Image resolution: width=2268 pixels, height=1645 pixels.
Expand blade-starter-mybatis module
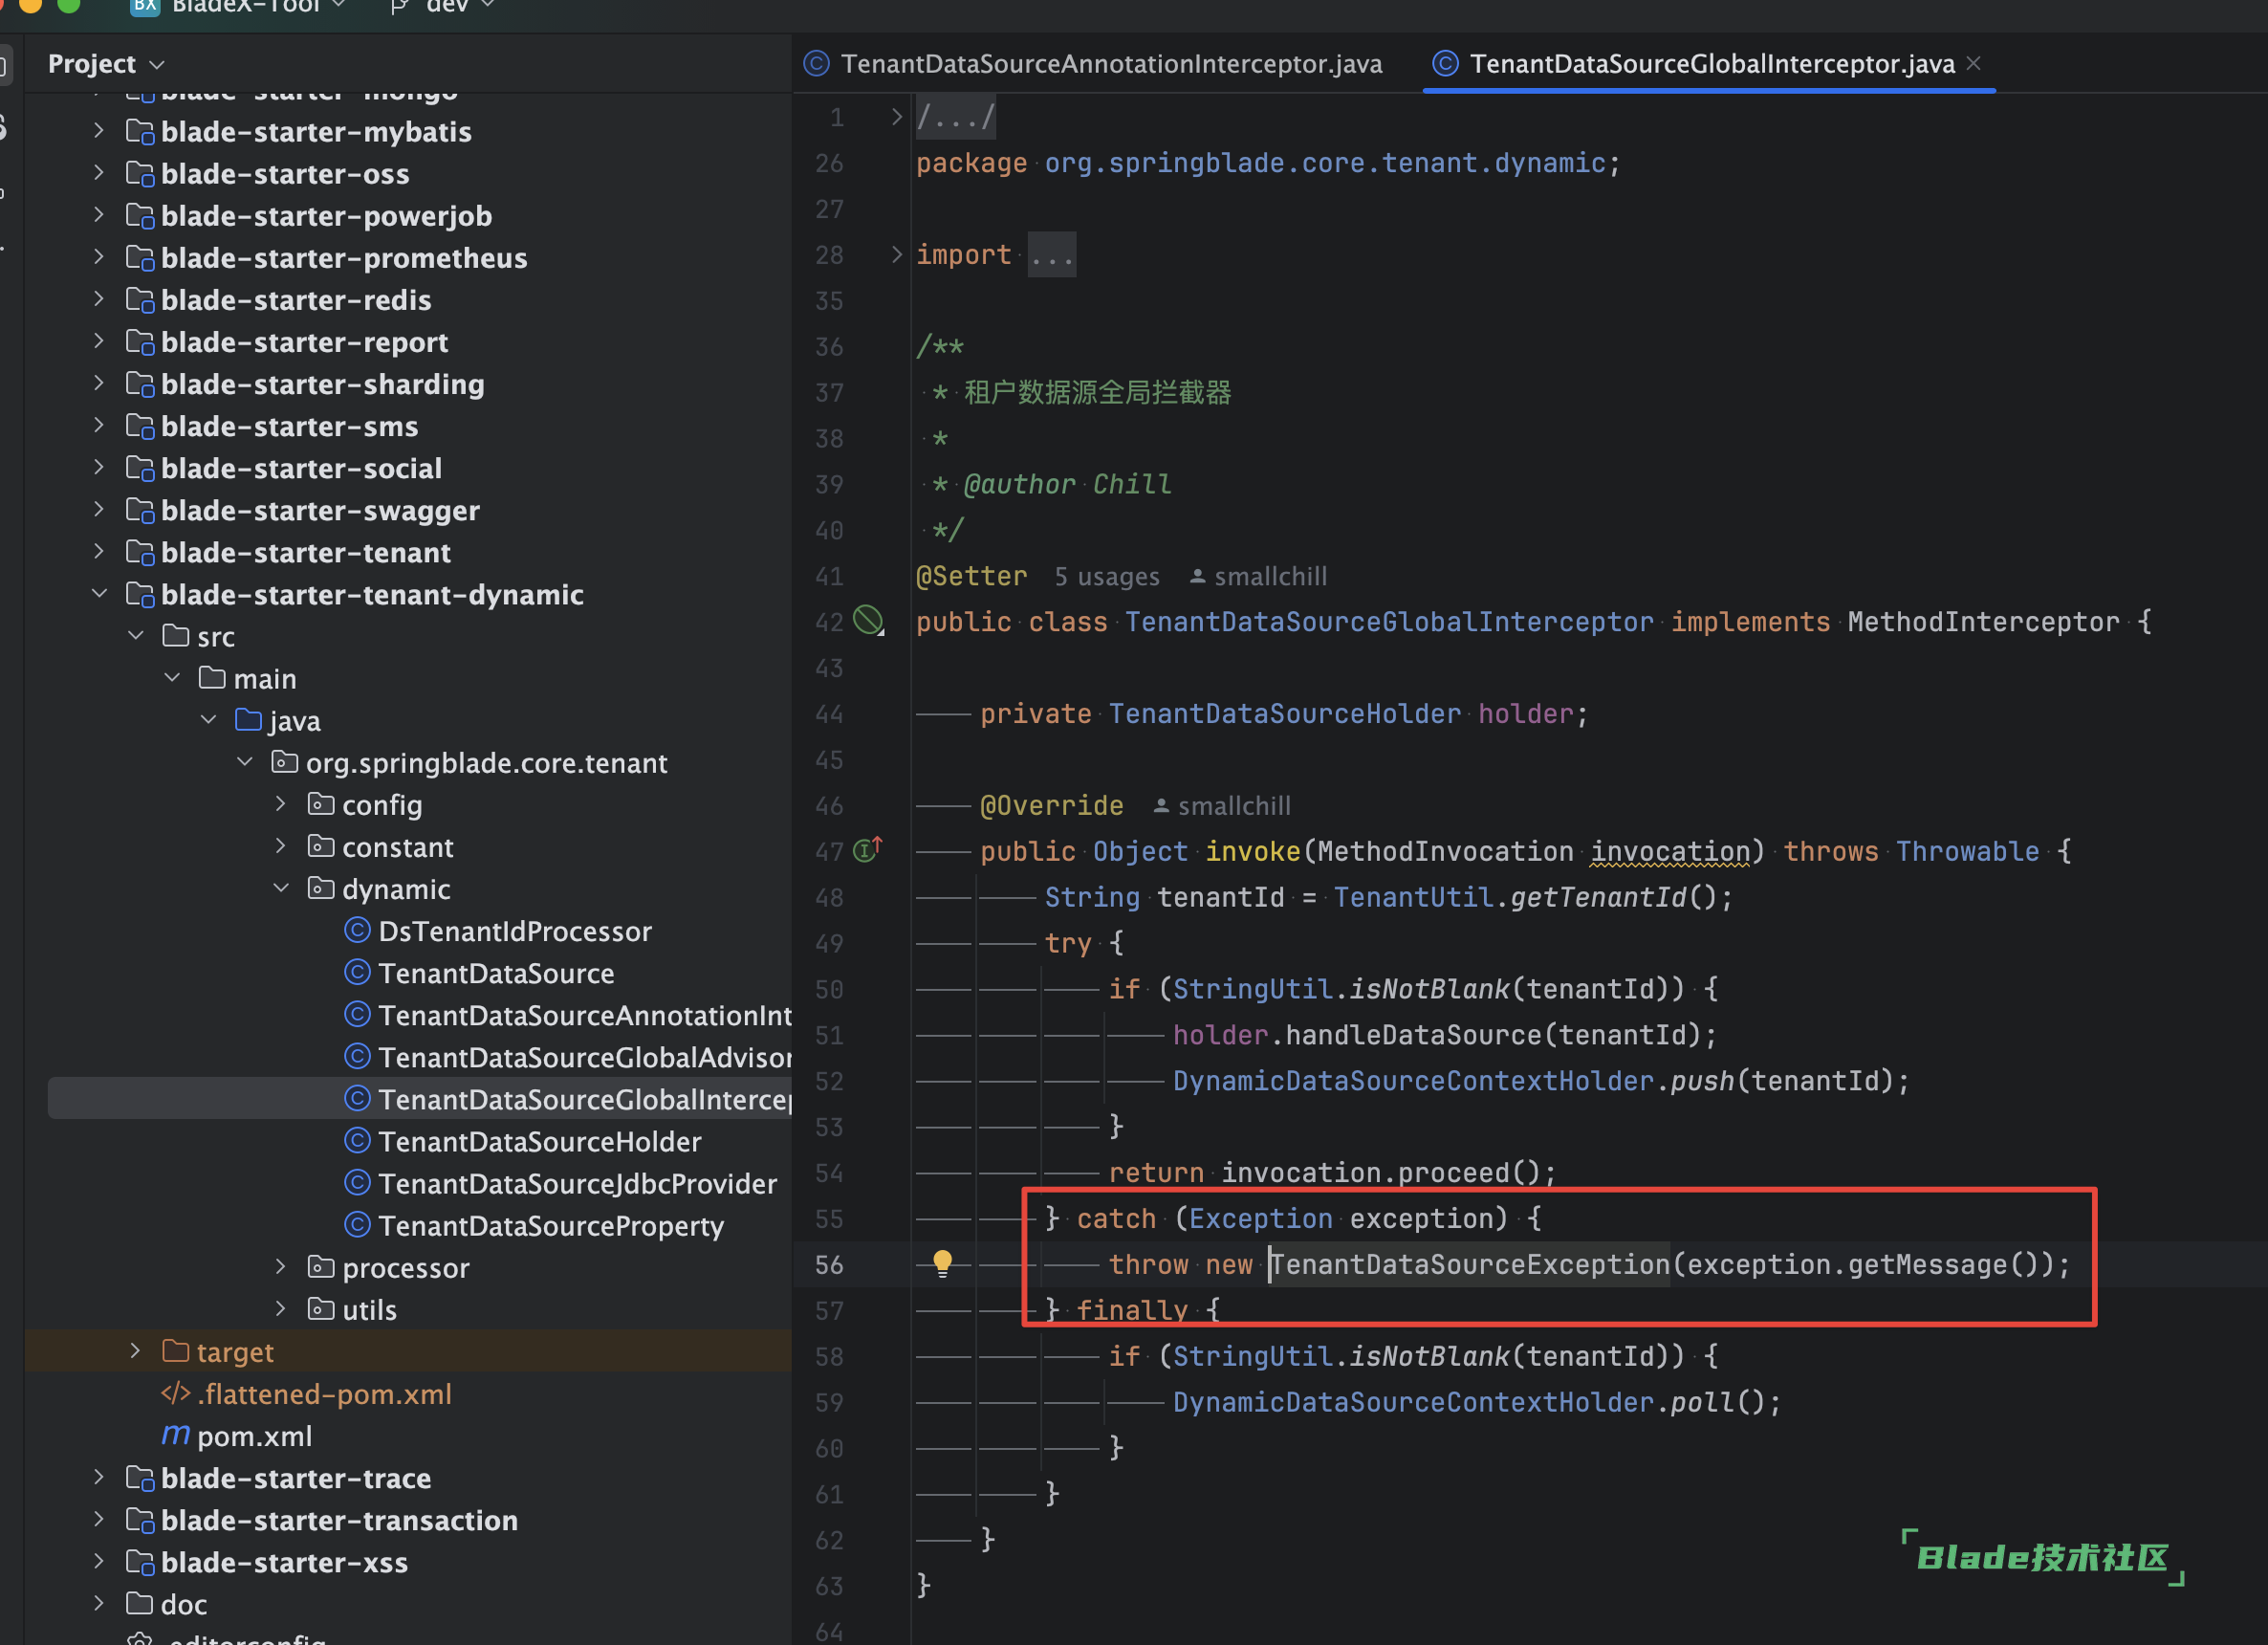pos(98,130)
